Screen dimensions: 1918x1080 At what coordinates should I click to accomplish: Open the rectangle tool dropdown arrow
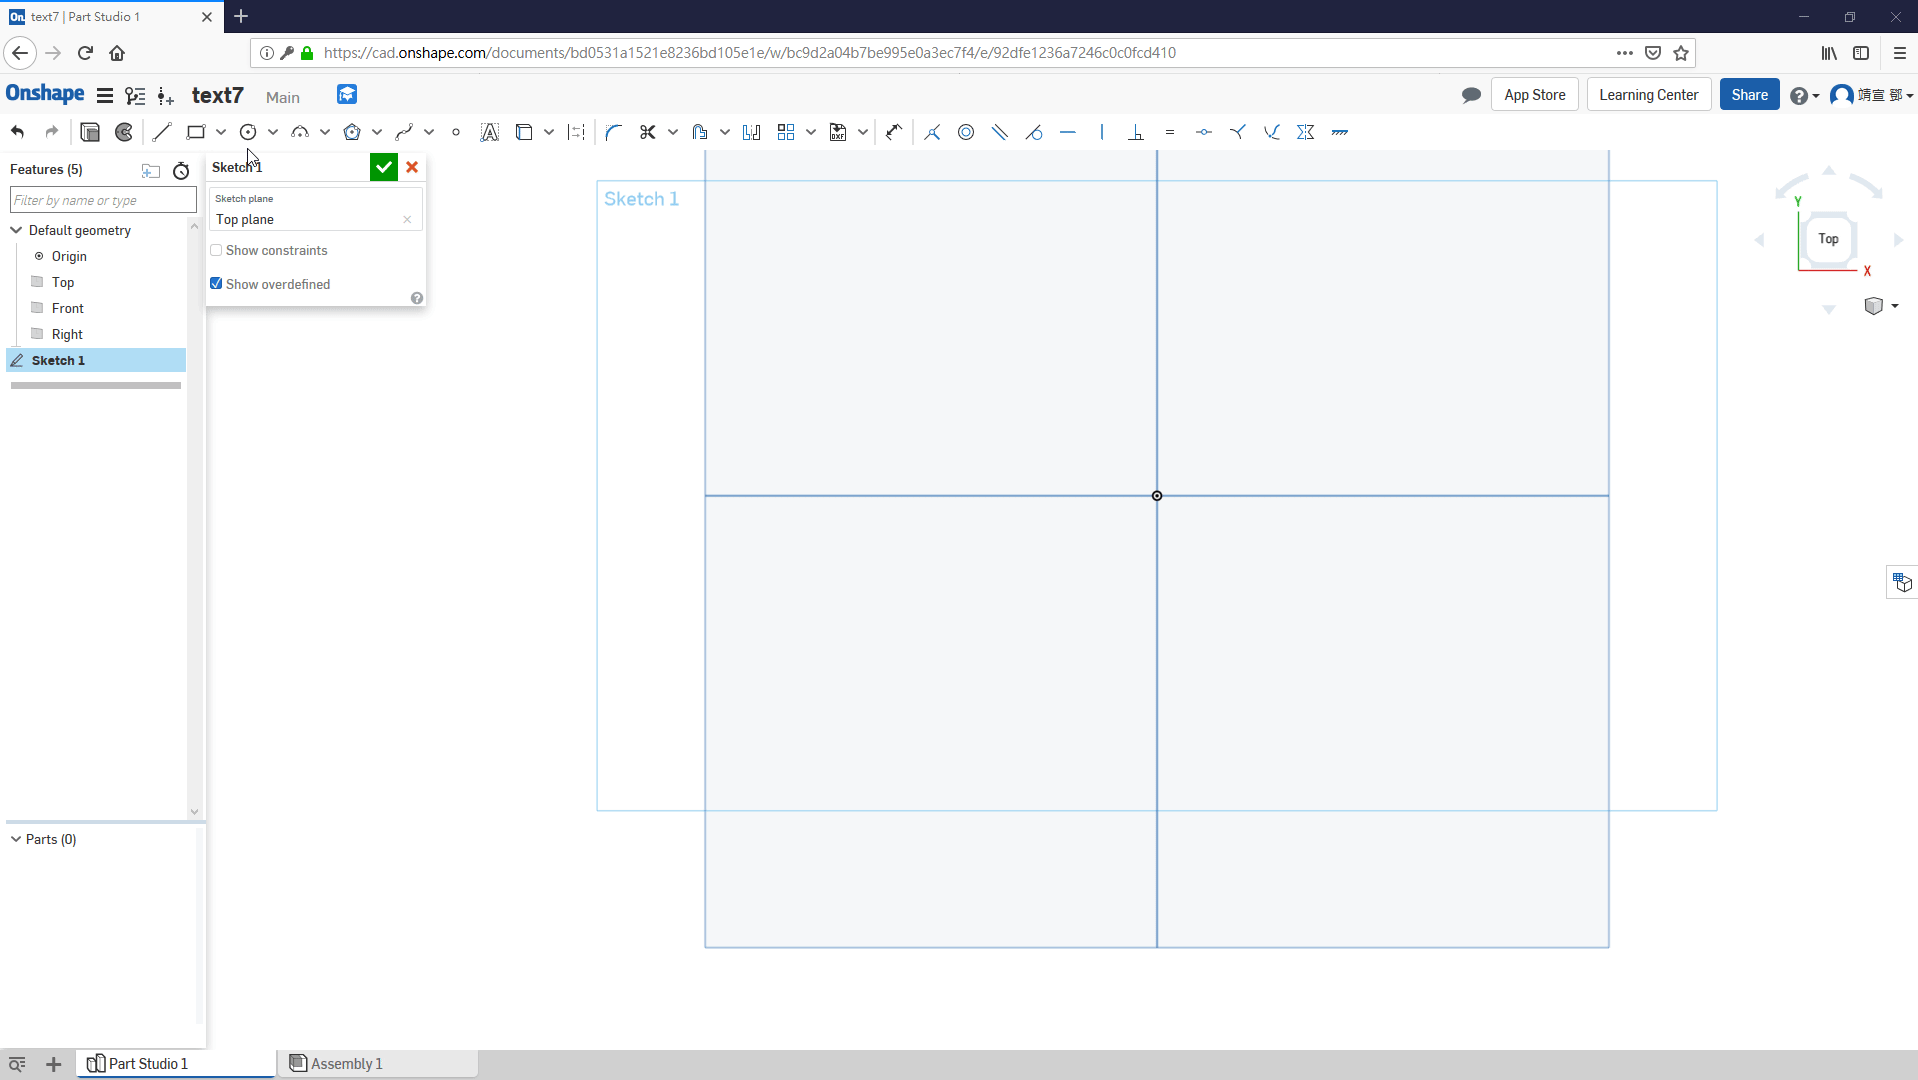pyautogui.click(x=221, y=132)
